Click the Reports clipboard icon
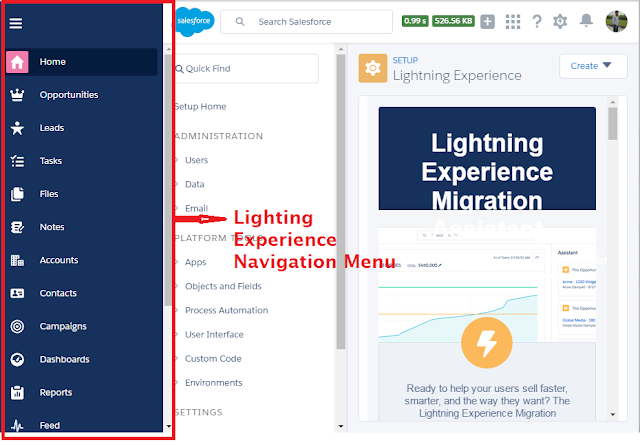The width and height of the screenshot is (640, 445). tap(17, 393)
